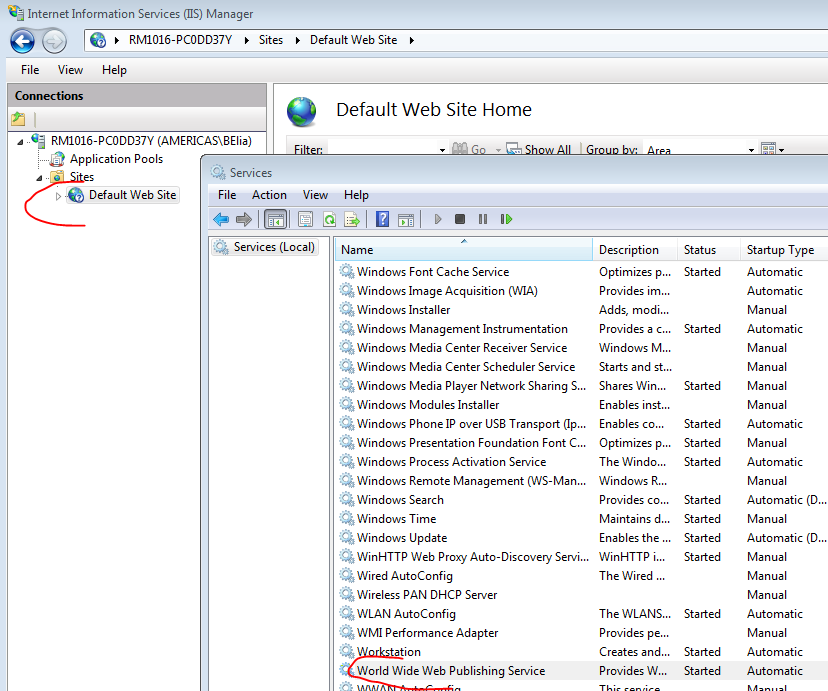Open the breadcrumb arrow after RM1016-PC0DD37Y
The width and height of the screenshot is (828, 691).
click(247, 40)
